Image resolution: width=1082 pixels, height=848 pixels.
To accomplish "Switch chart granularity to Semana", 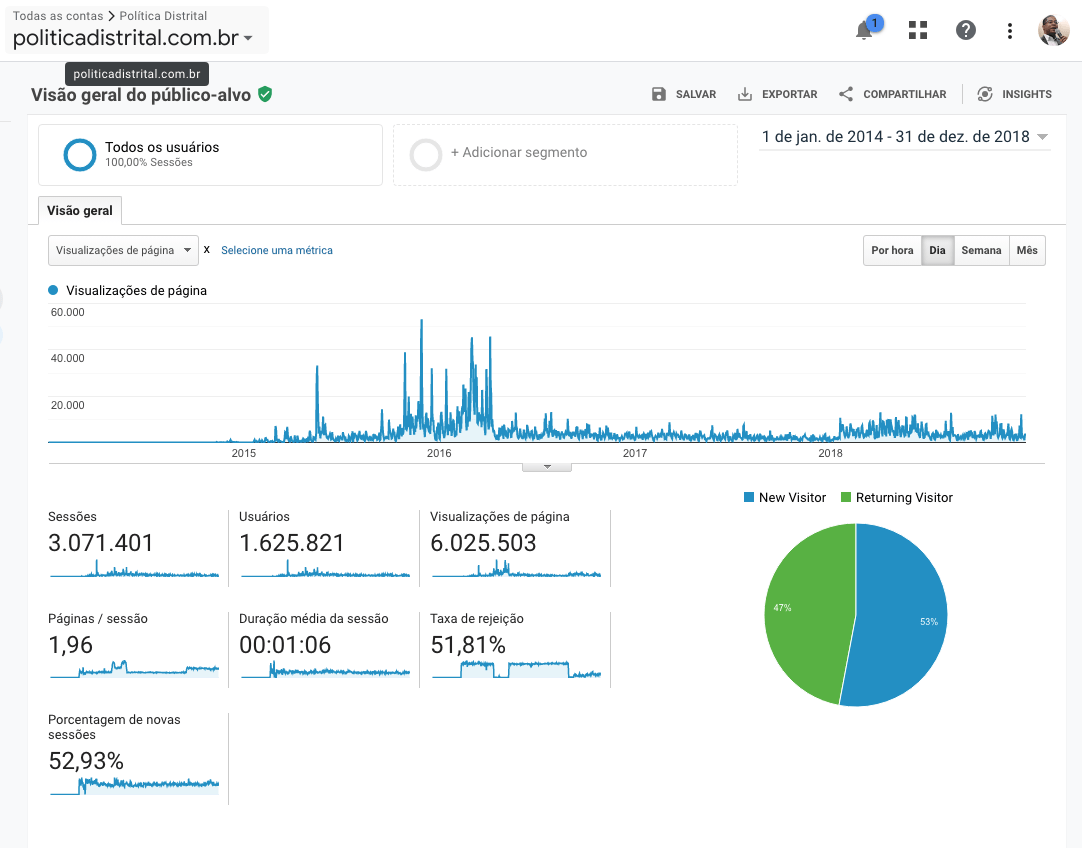I will [x=981, y=250].
